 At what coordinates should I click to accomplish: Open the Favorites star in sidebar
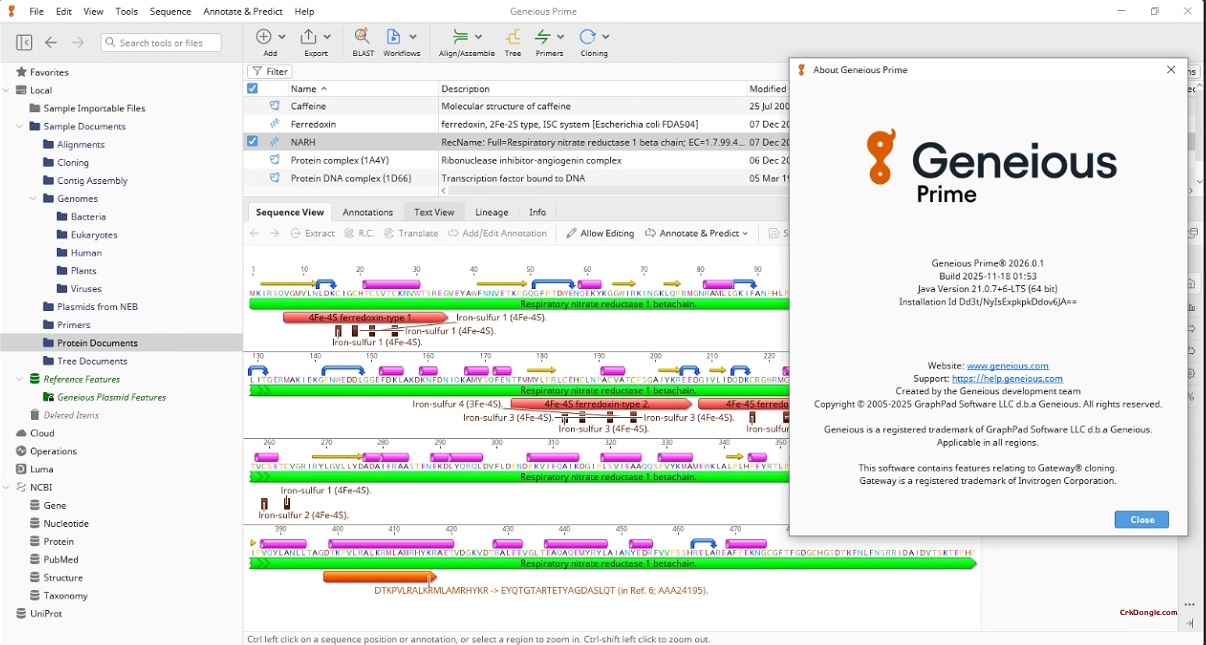[x=21, y=72]
